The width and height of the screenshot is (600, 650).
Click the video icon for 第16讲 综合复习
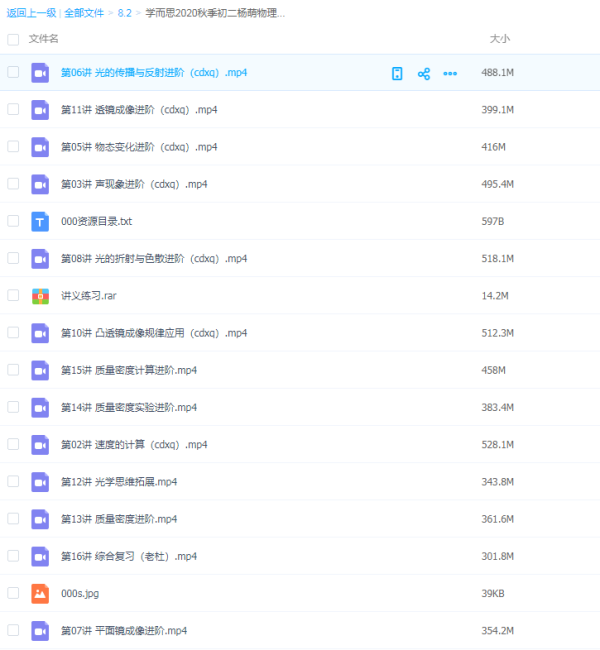(40, 556)
